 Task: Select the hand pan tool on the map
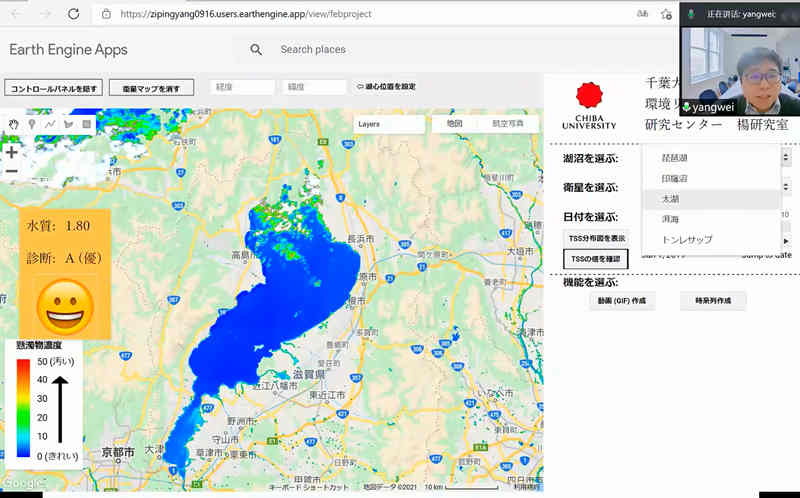pyautogui.click(x=14, y=124)
